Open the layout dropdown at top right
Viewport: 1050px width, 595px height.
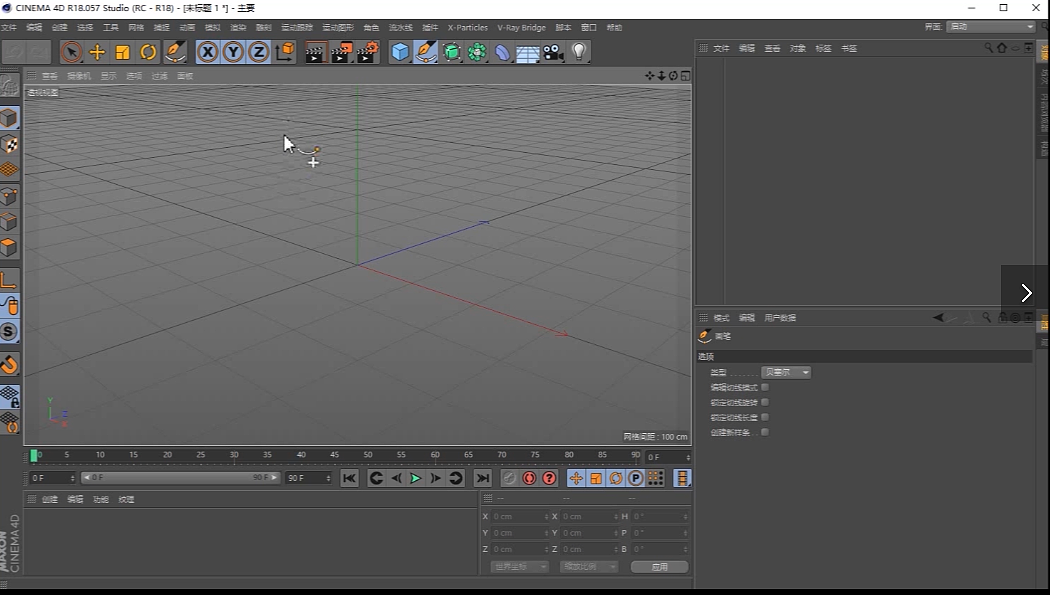point(991,27)
